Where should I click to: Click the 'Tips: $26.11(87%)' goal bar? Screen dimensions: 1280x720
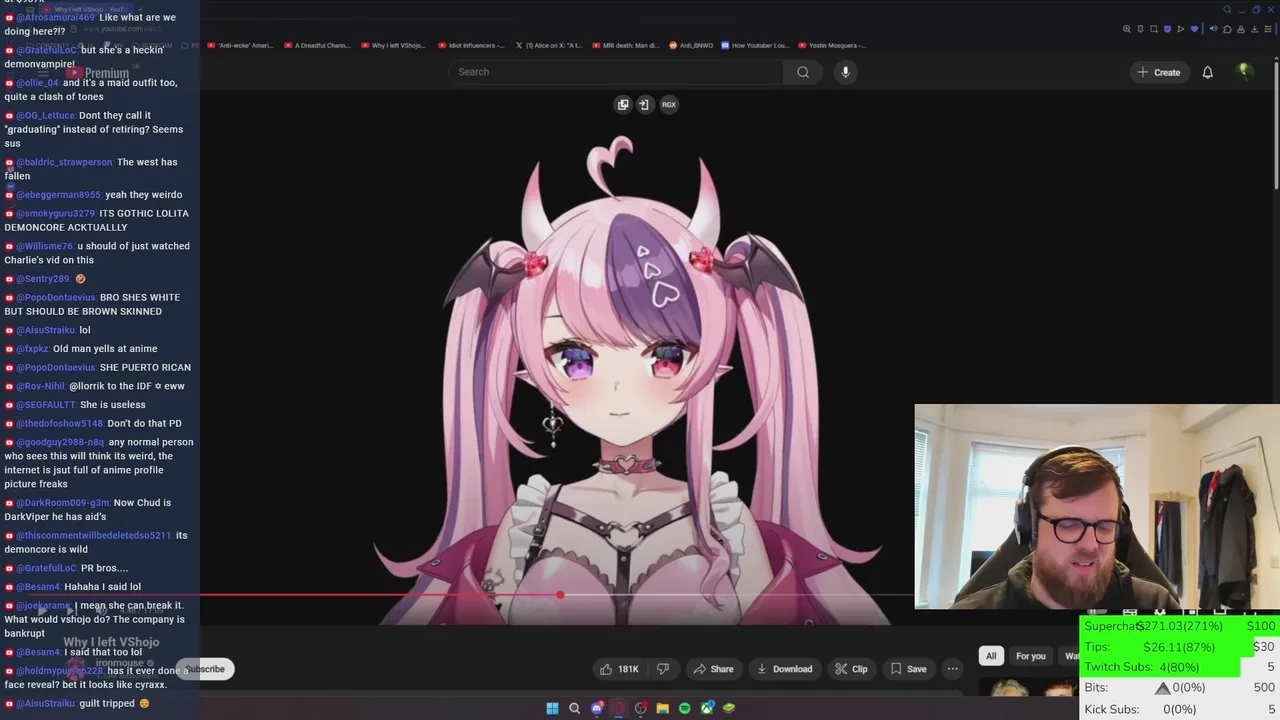(x=1180, y=647)
